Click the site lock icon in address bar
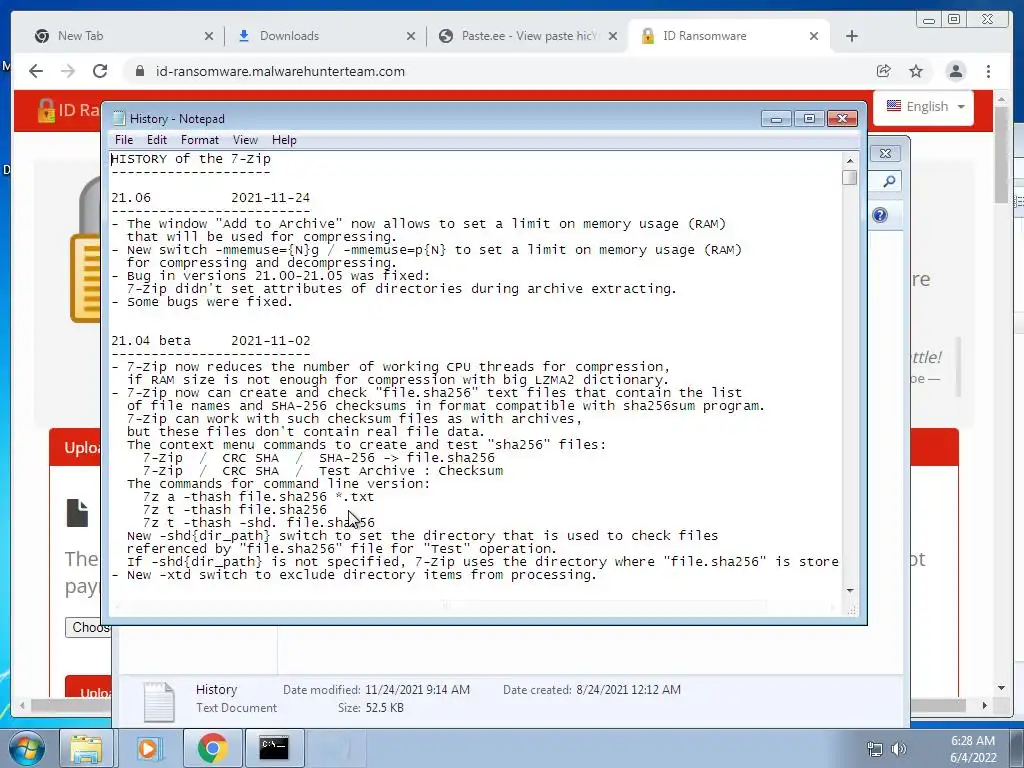This screenshot has height=768, width=1024. (139, 71)
